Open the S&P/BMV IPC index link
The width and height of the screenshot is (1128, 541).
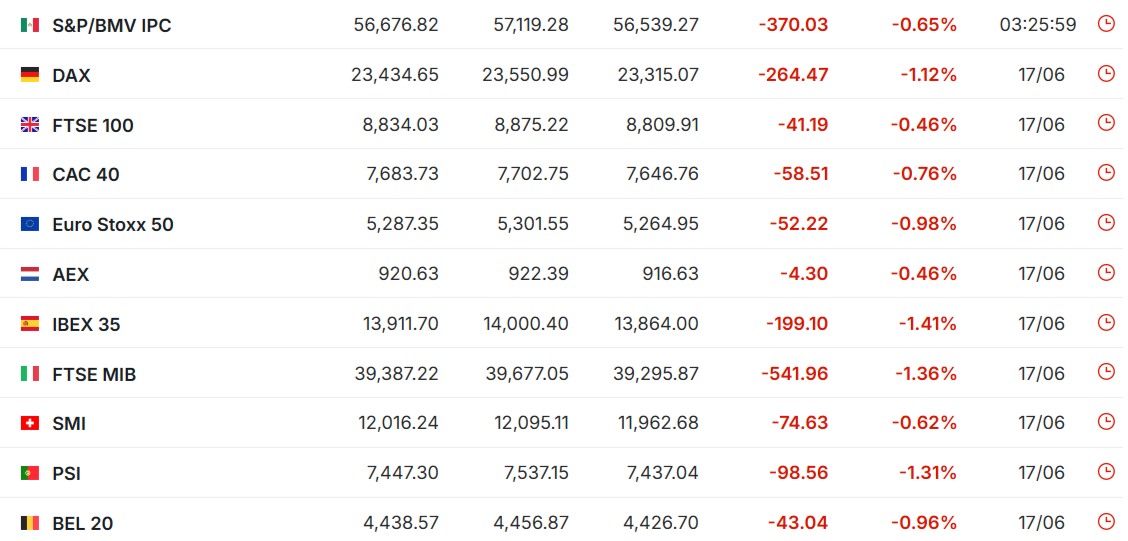112,26
